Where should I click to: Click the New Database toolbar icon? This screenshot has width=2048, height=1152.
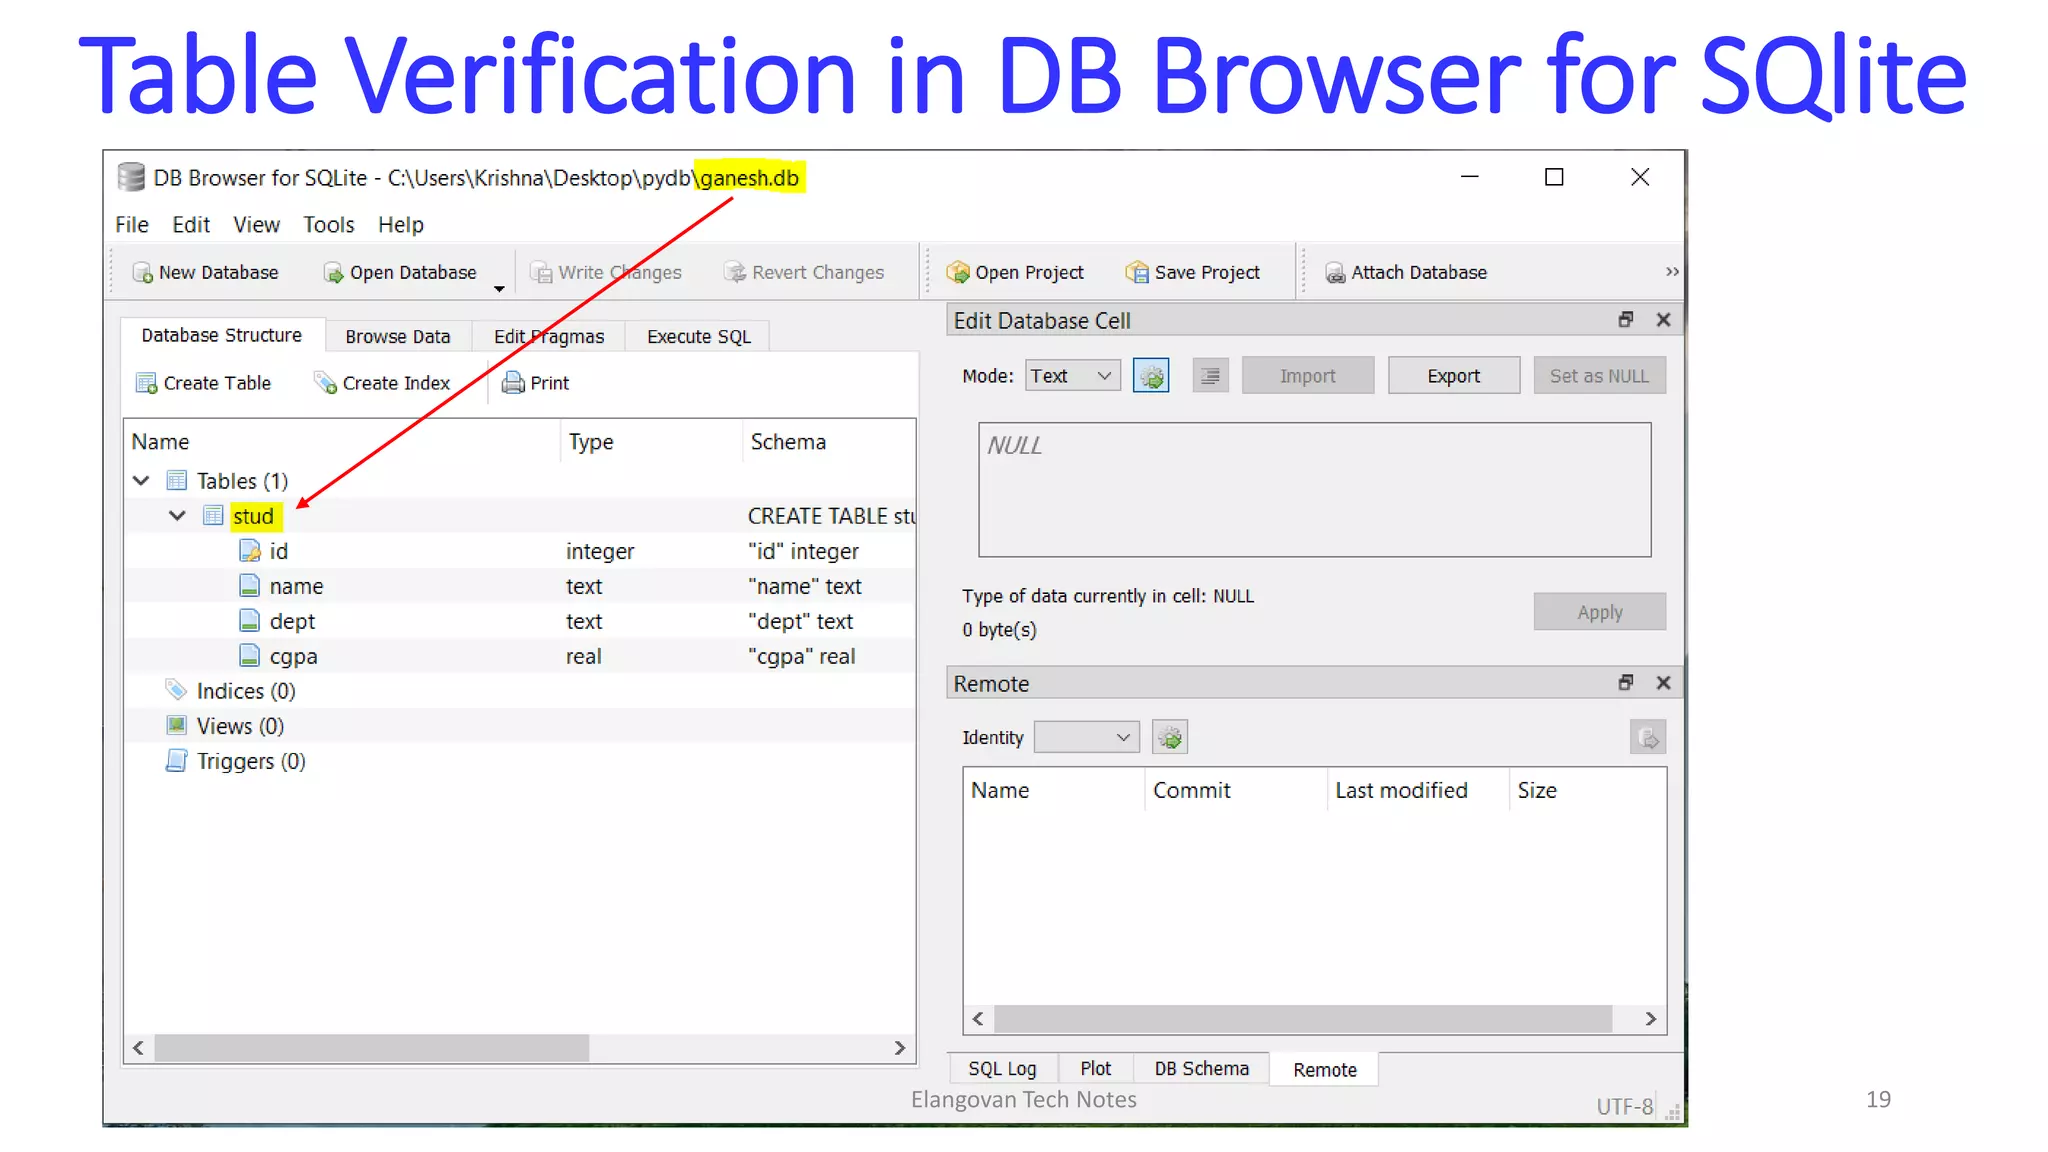click(142, 273)
